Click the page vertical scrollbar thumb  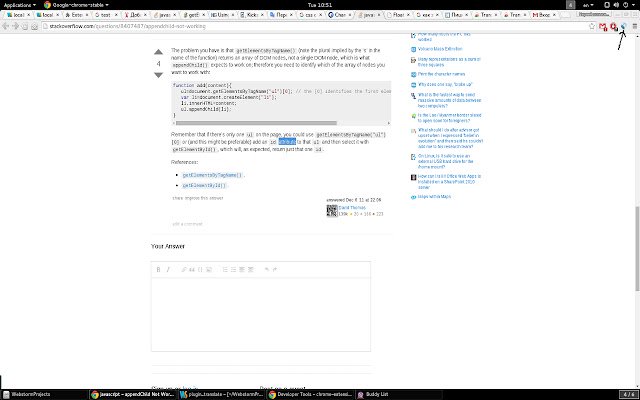[637, 248]
